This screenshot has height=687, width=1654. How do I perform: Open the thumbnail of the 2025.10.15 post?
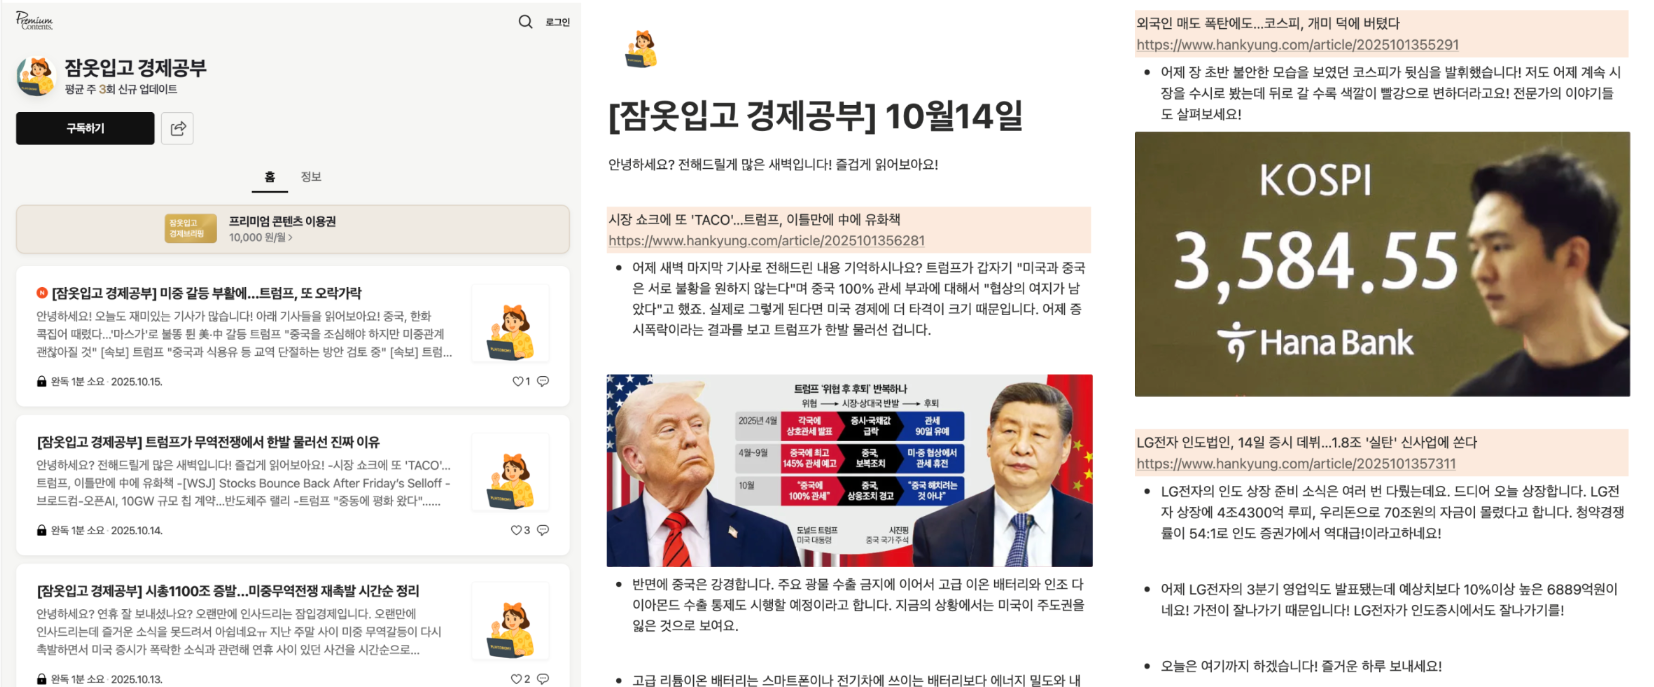point(510,324)
